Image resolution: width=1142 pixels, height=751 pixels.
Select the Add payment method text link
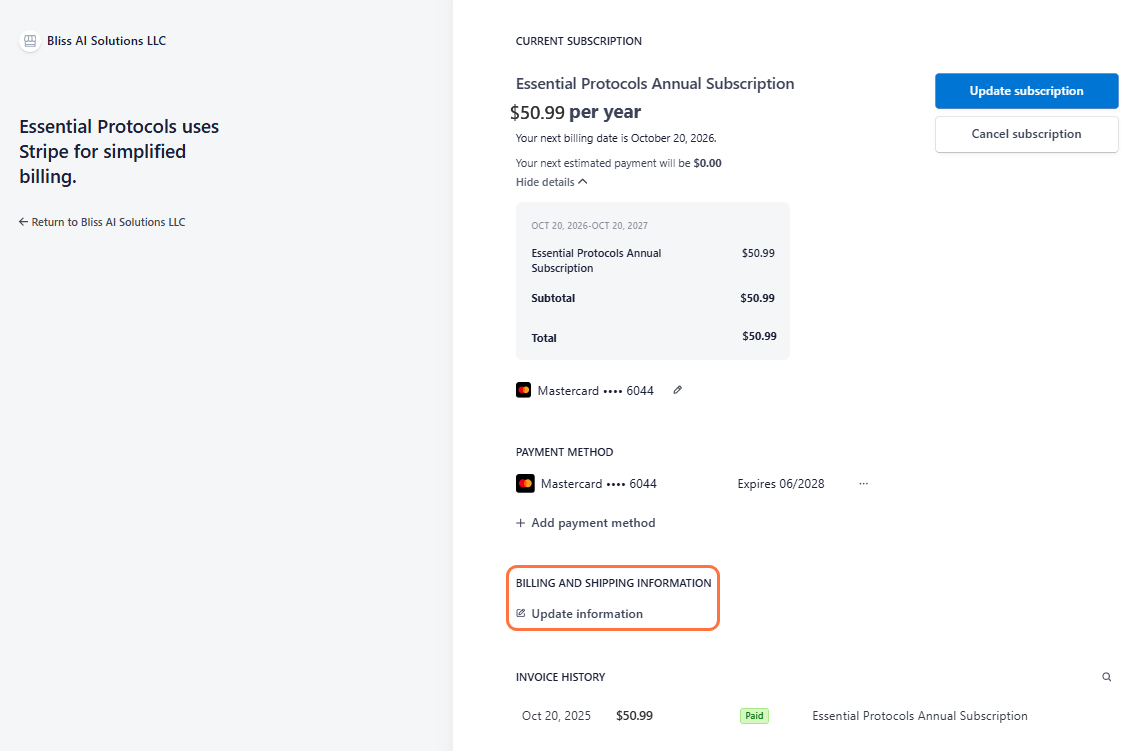coord(593,523)
